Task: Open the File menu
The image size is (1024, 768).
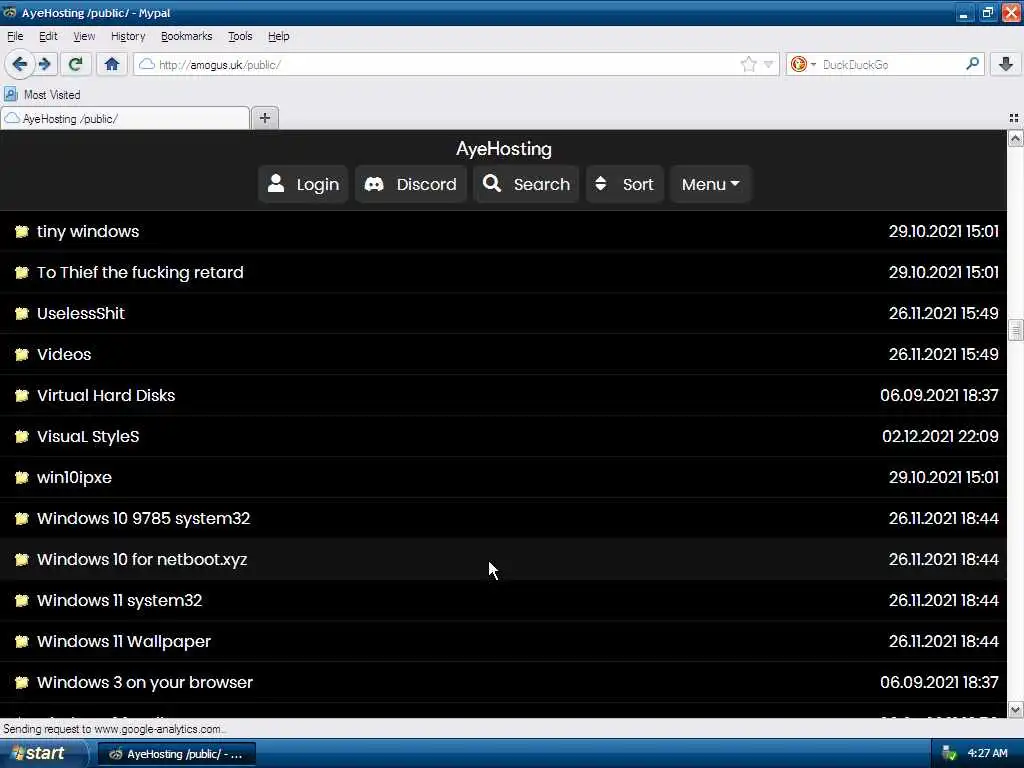Action: [x=15, y=36]
